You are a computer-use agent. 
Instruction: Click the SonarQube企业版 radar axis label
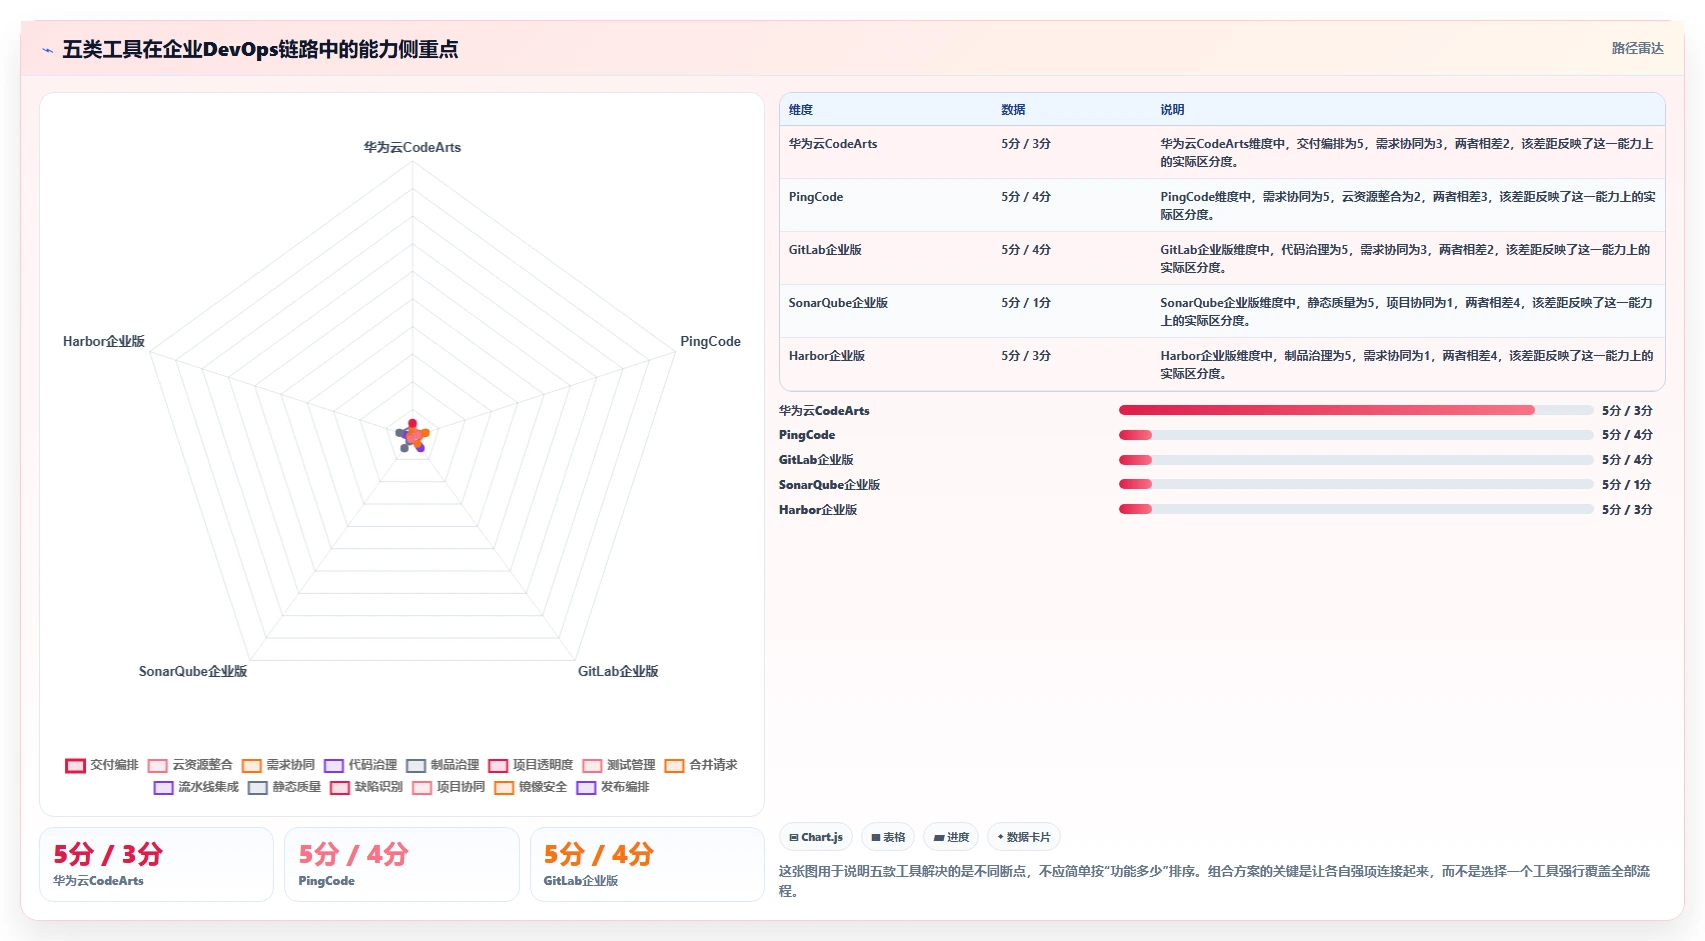point(193,671)
